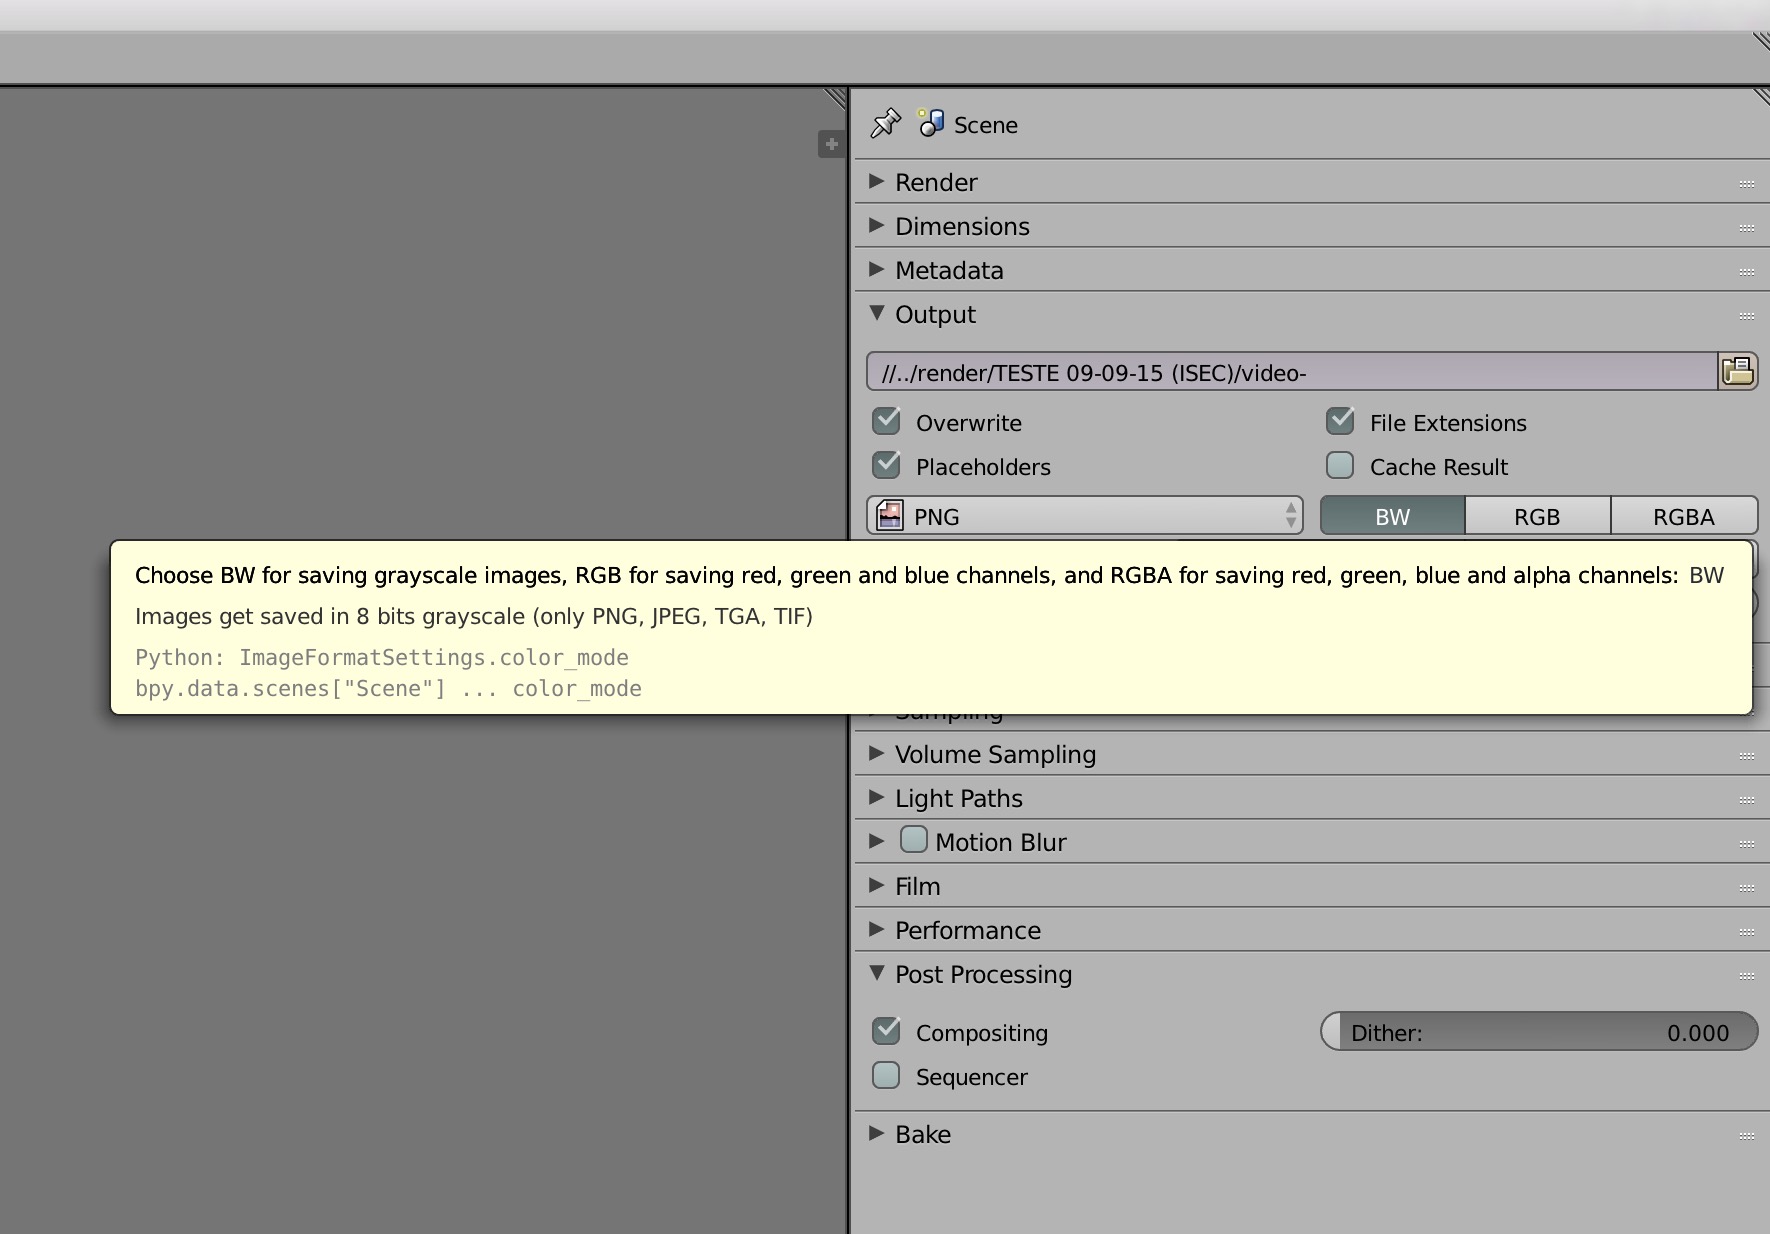Select the RGB color mode
1770x1234 pixels.
1538,516
